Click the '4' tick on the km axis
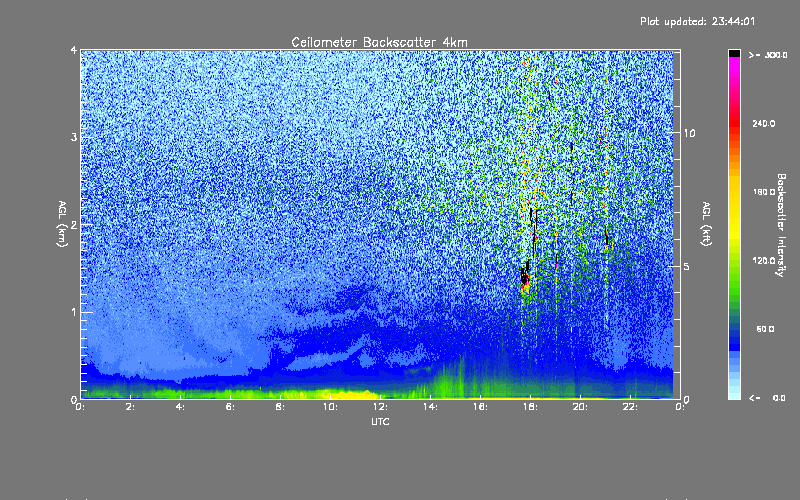800x500 pixels. point(74,50)
